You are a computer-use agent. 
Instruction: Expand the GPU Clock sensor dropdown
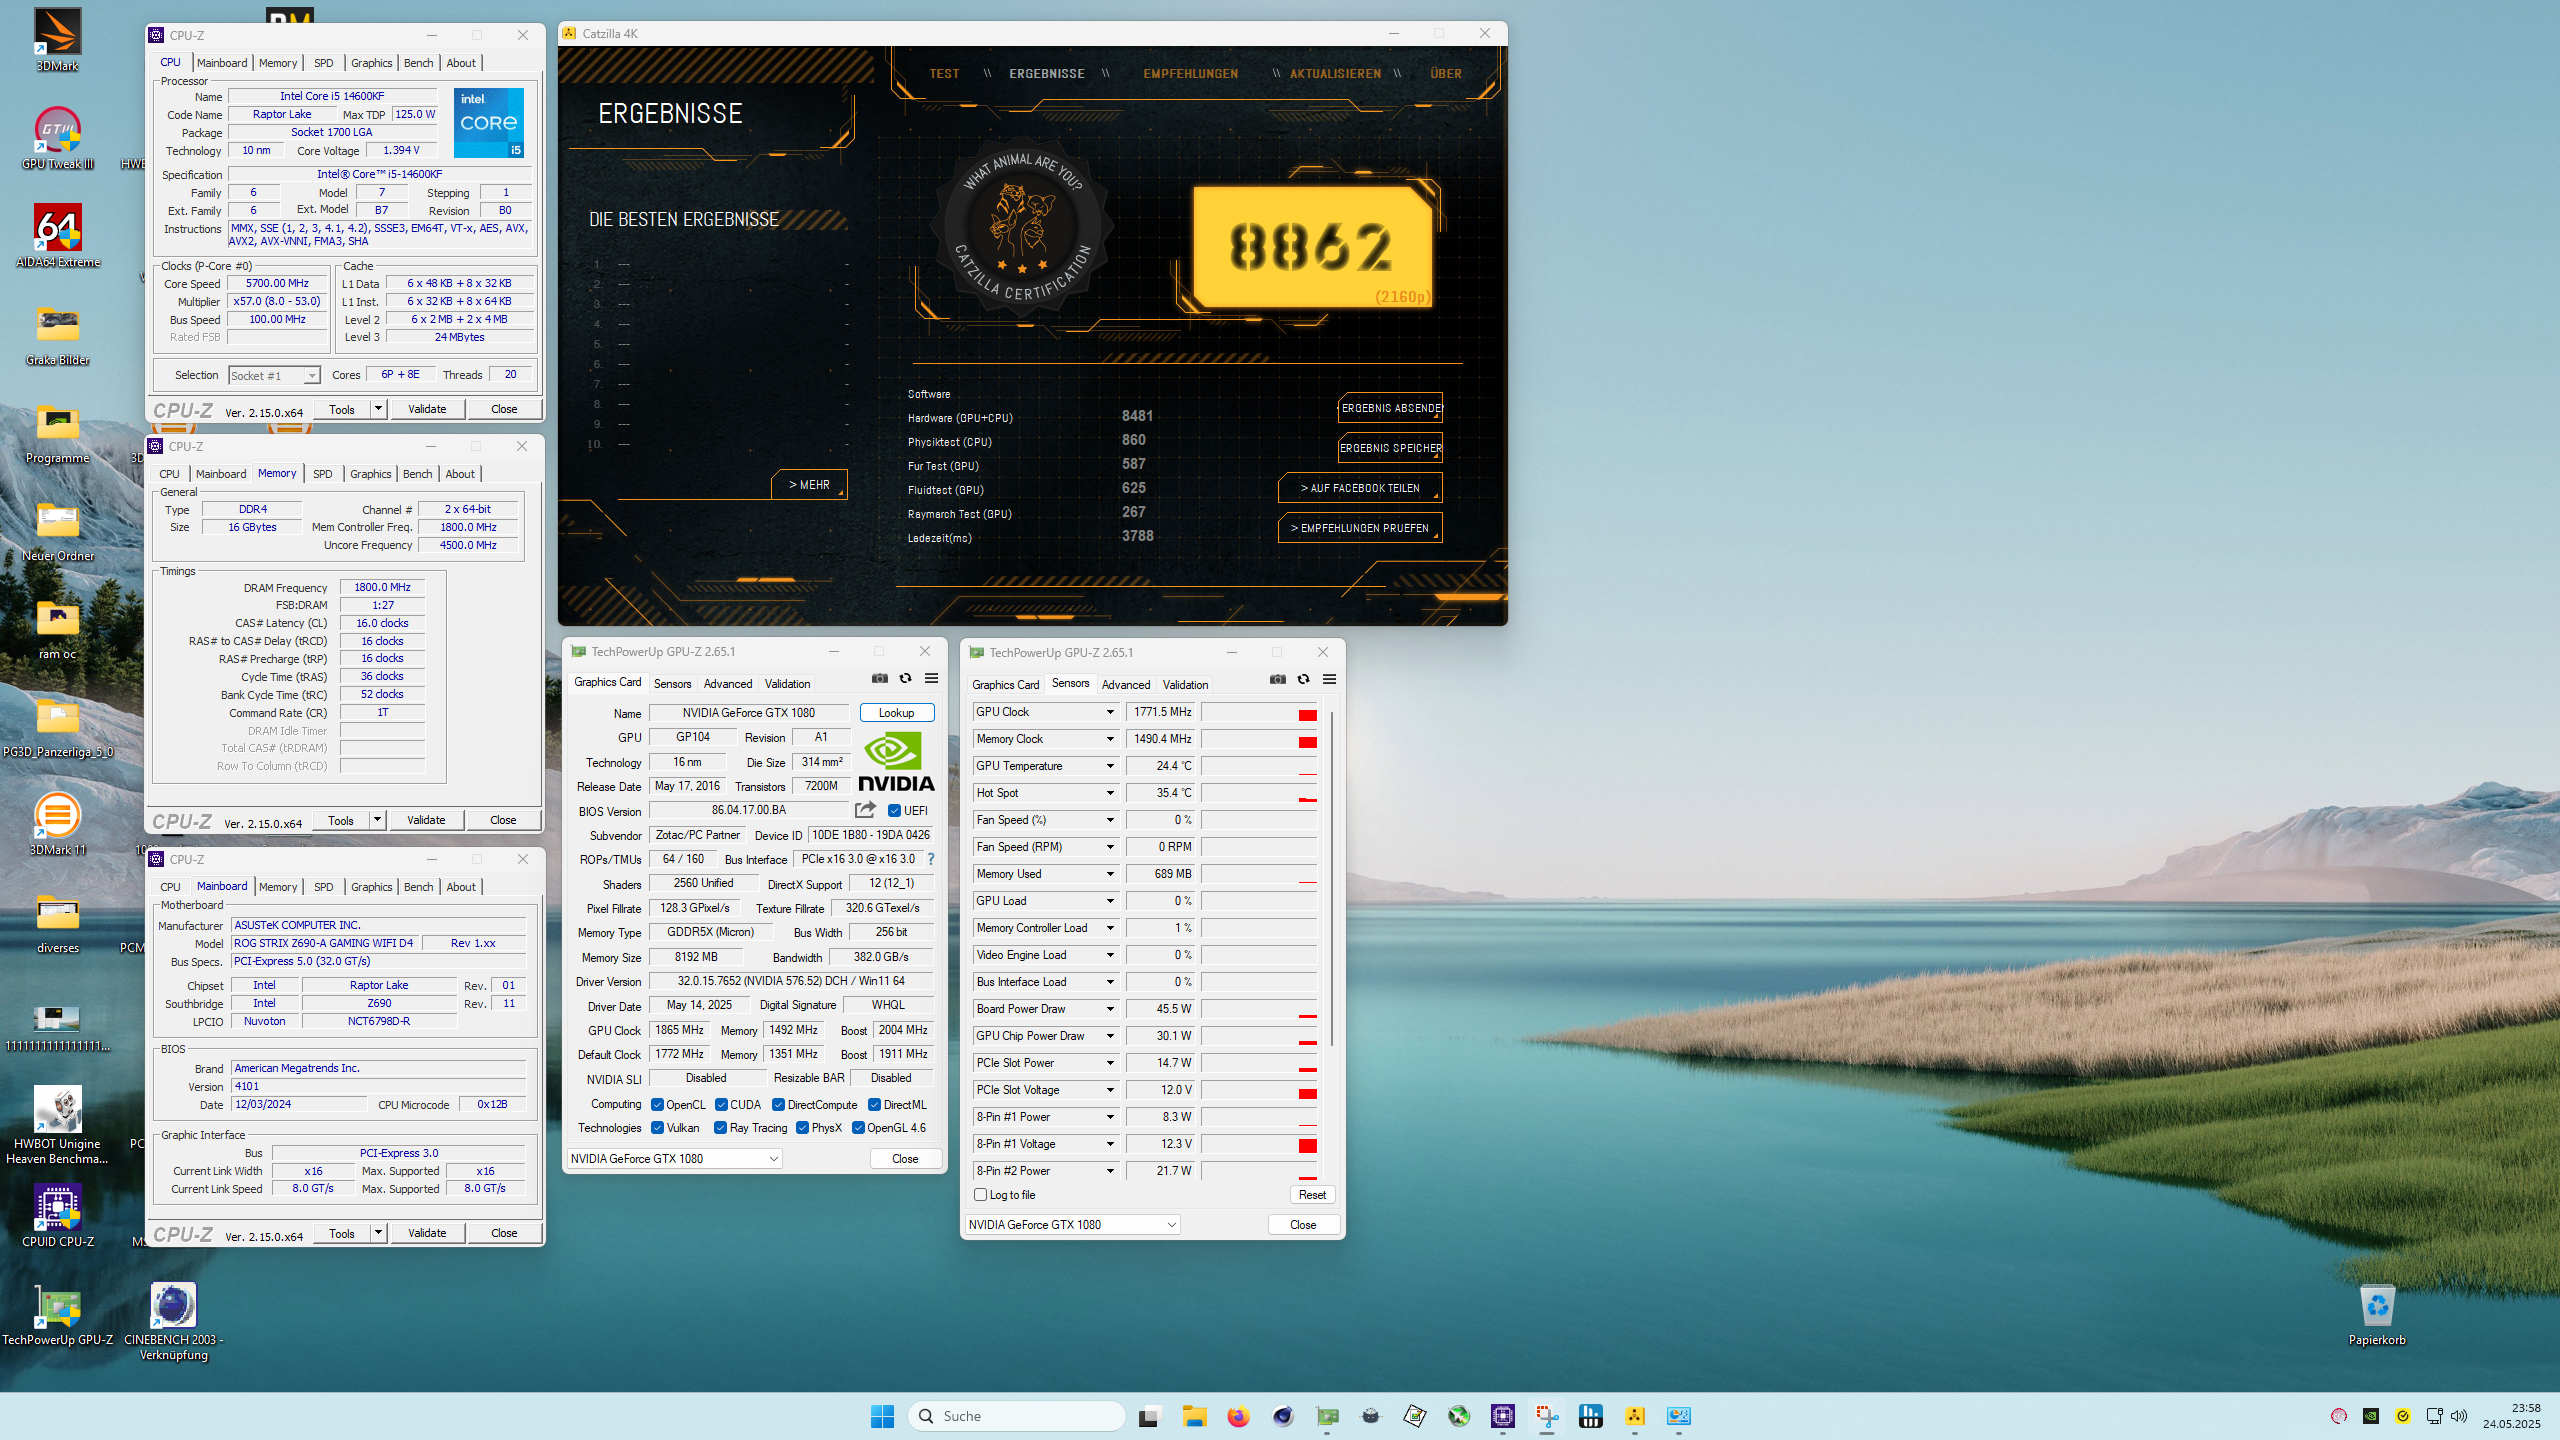pyautogui.click(x=1110, y=712)
